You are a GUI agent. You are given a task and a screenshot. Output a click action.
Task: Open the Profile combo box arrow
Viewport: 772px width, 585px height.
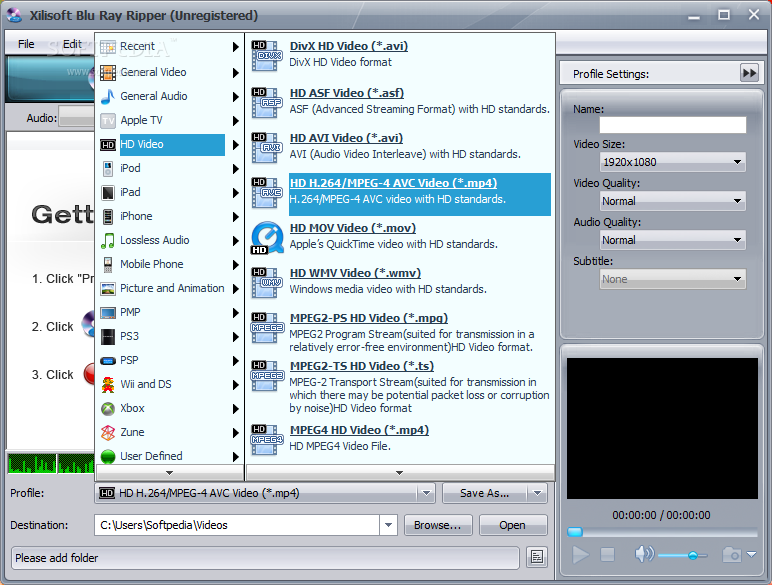pyautogui.click(x=426, y=493)
